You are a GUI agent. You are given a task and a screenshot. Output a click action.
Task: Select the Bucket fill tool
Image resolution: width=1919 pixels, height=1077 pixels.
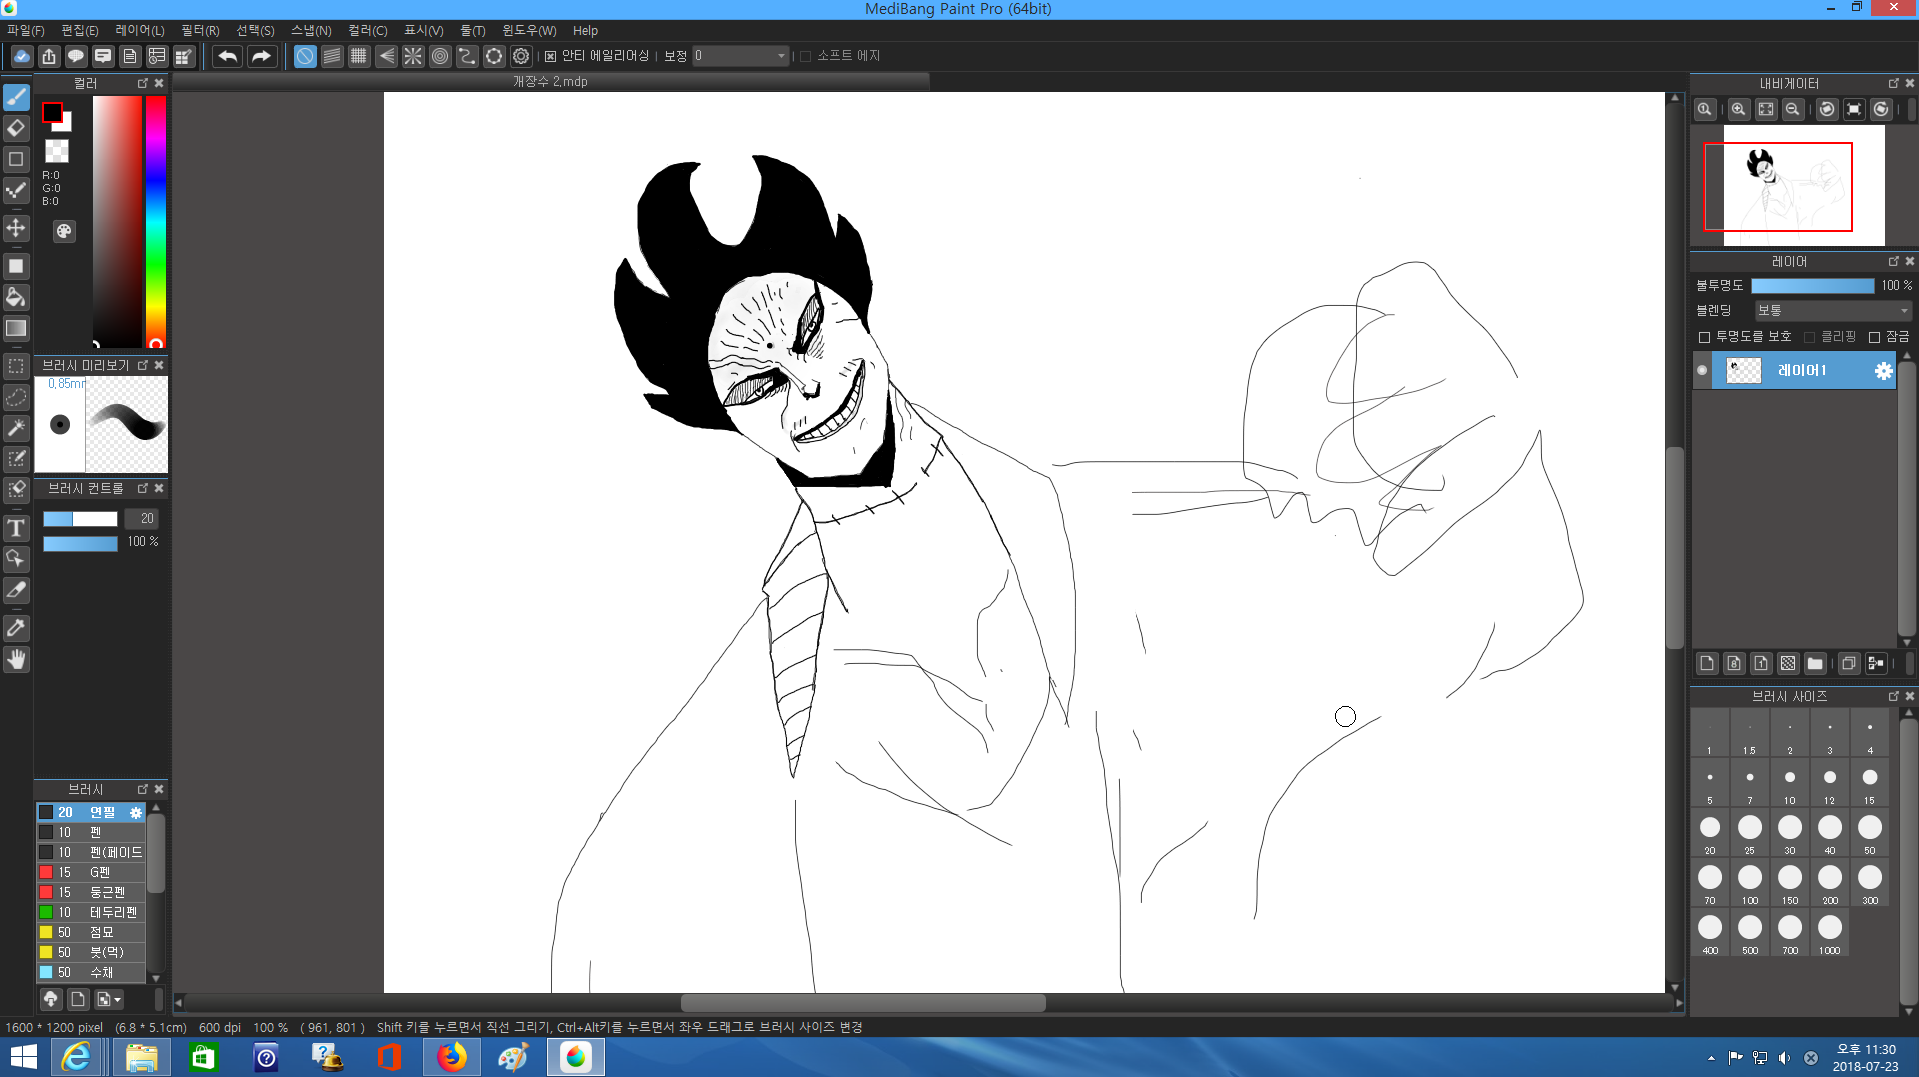pos(16,297)
